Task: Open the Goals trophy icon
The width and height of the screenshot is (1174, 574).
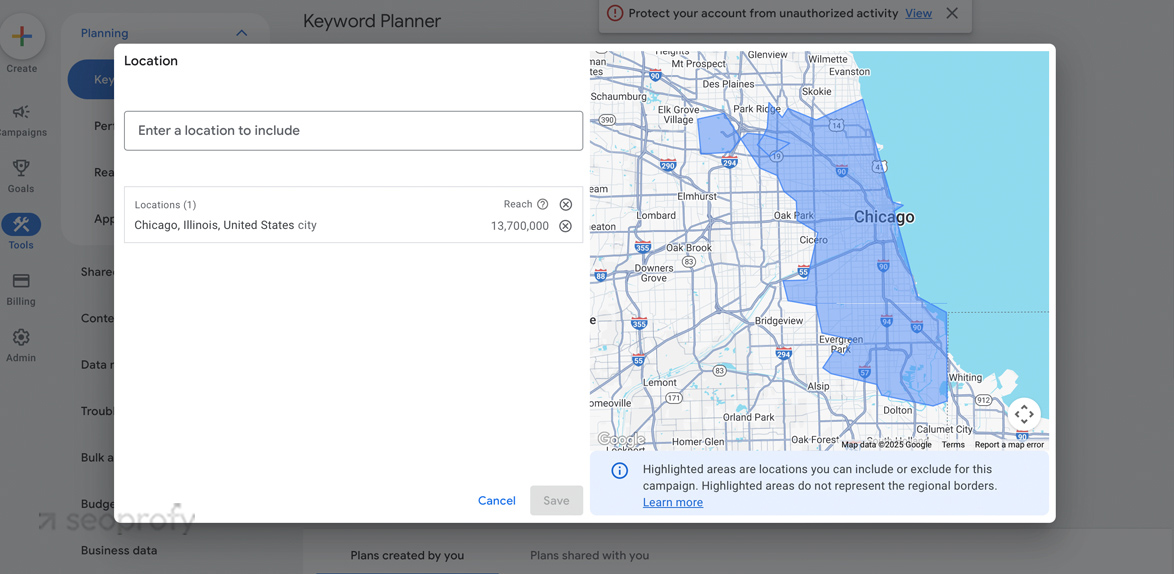Action: click(x=21, y=168)
